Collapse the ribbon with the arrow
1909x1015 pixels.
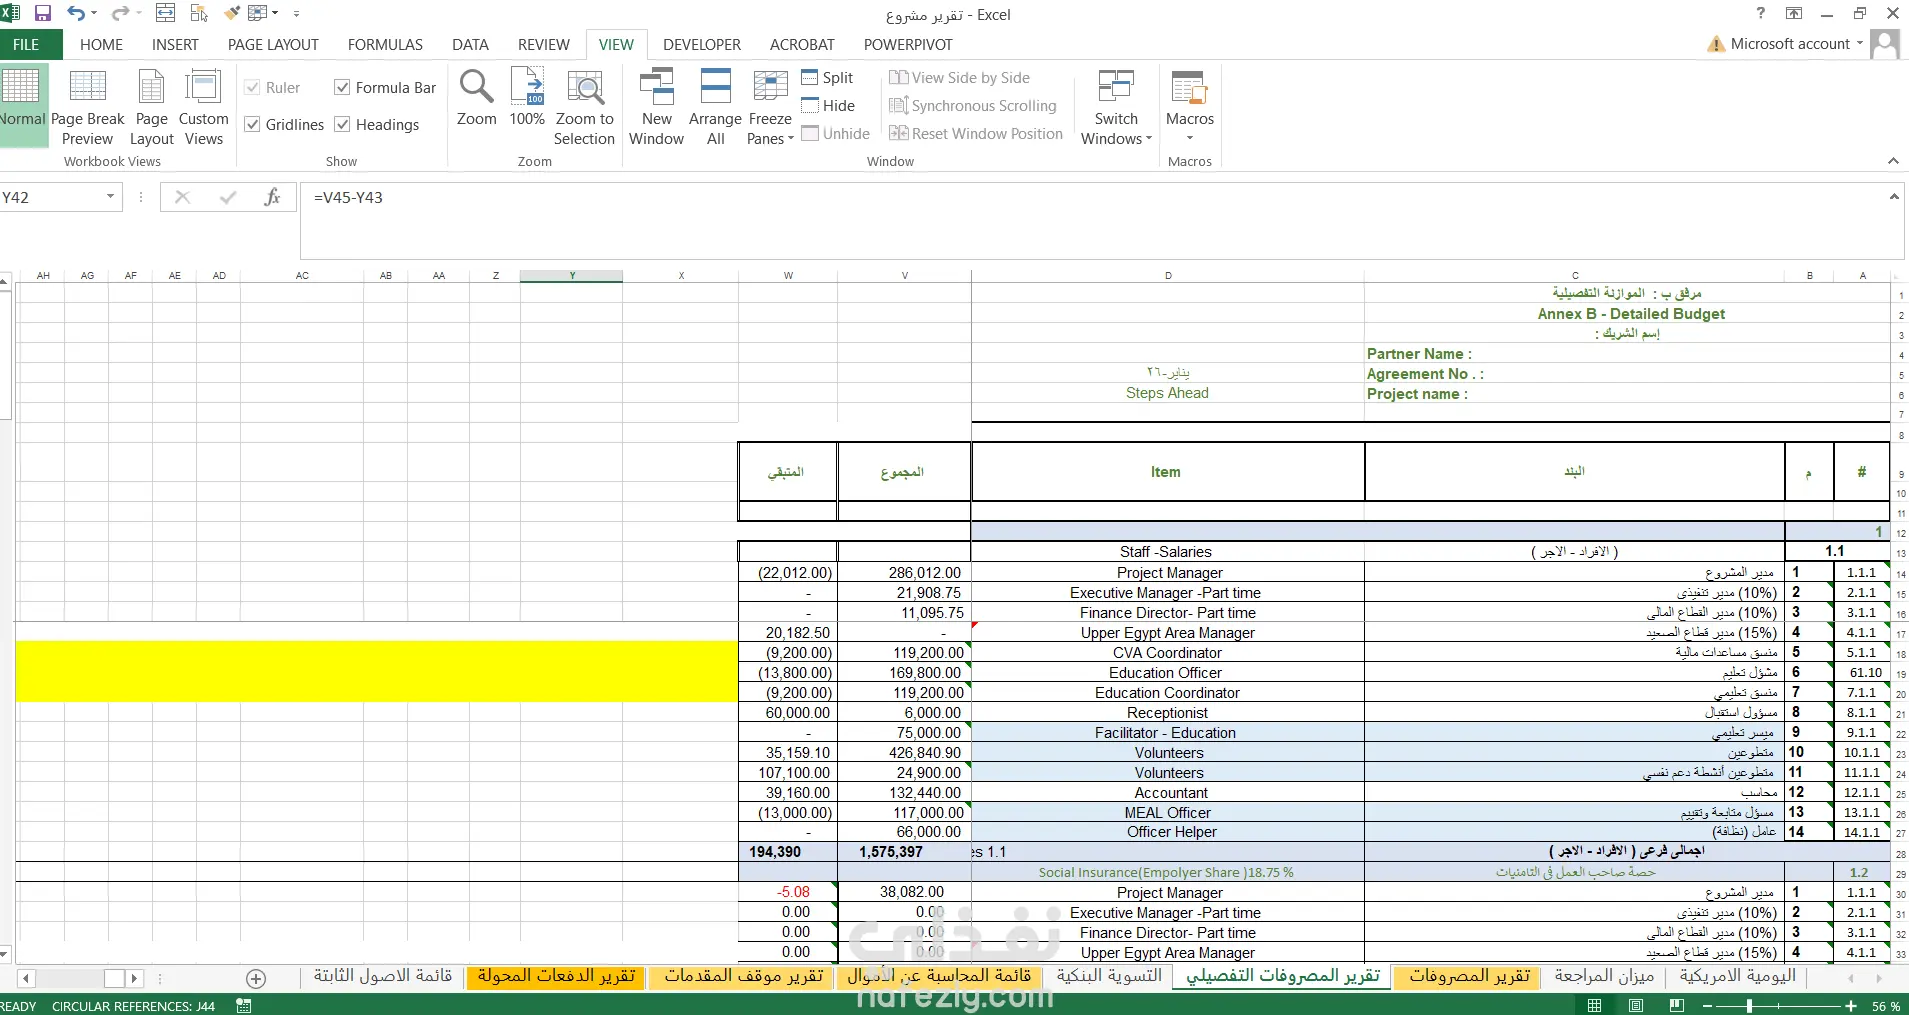point(1893,161)
